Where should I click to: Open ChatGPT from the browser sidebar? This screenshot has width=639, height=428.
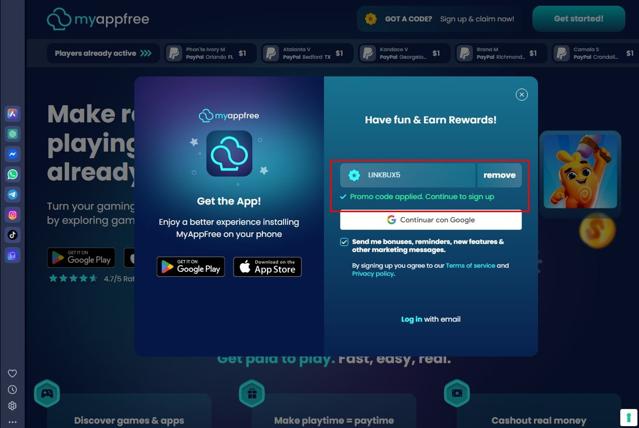click(12, 134)
